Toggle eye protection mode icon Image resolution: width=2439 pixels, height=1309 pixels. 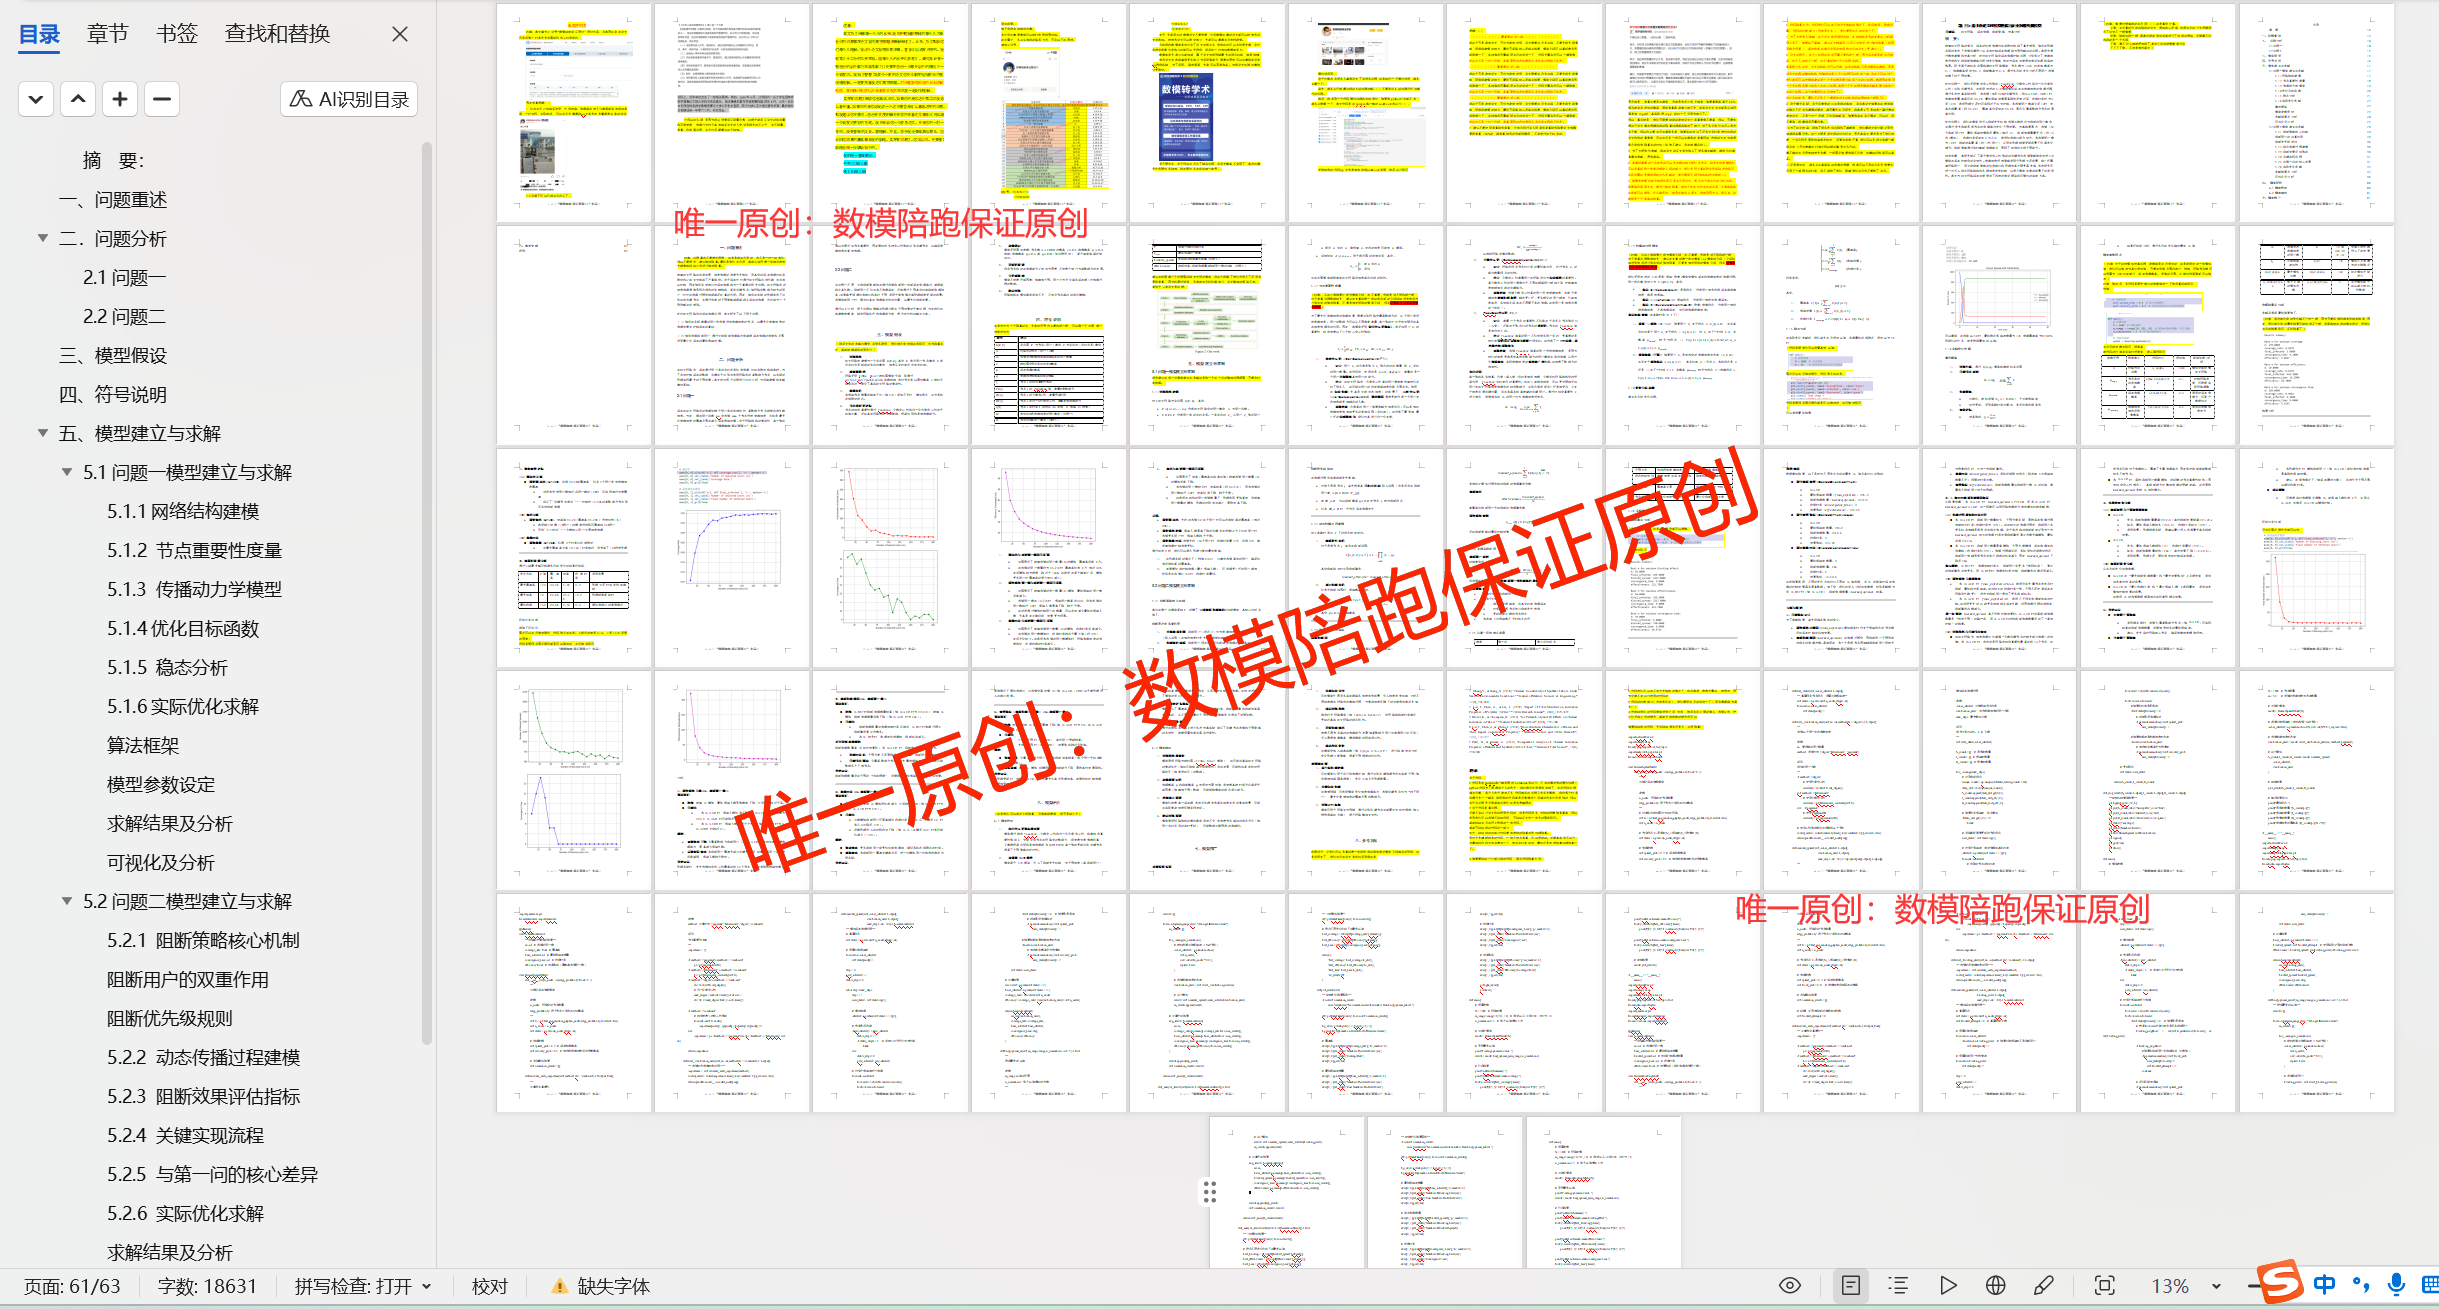1790,1286
